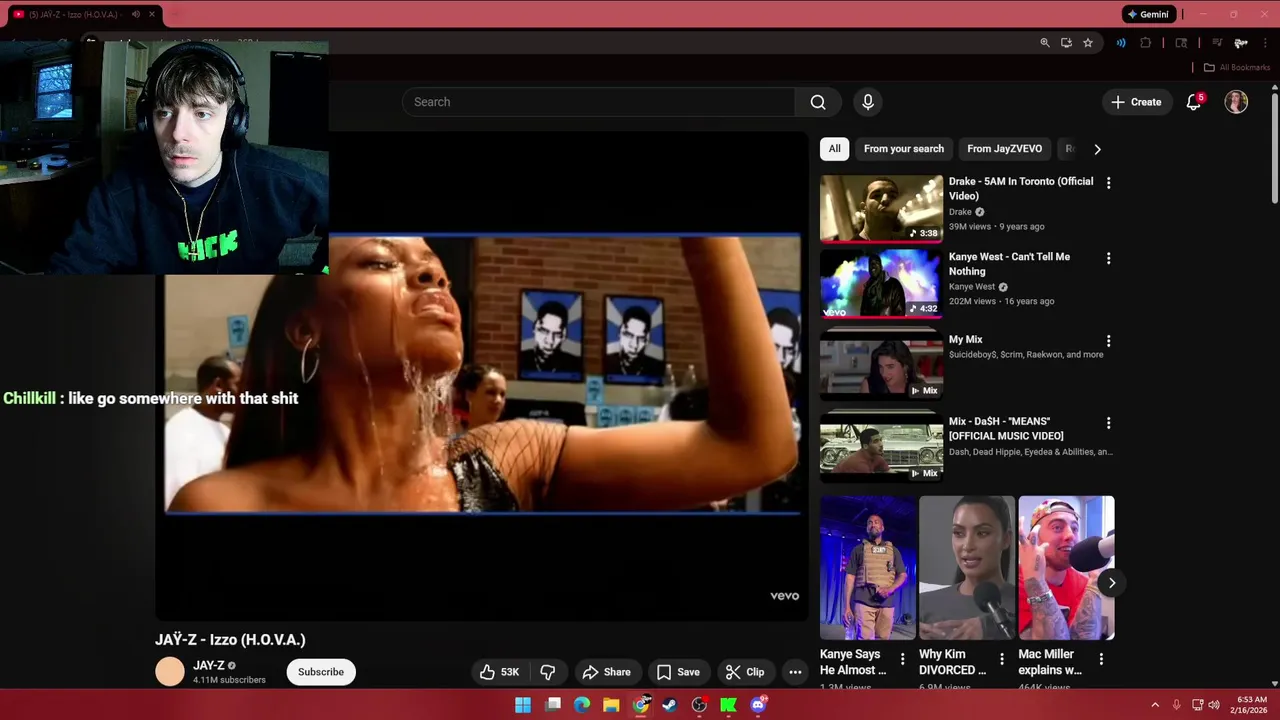1280x720 pixels.
Task: Install app icon in address bar
Action: (x=1066, y=43)
